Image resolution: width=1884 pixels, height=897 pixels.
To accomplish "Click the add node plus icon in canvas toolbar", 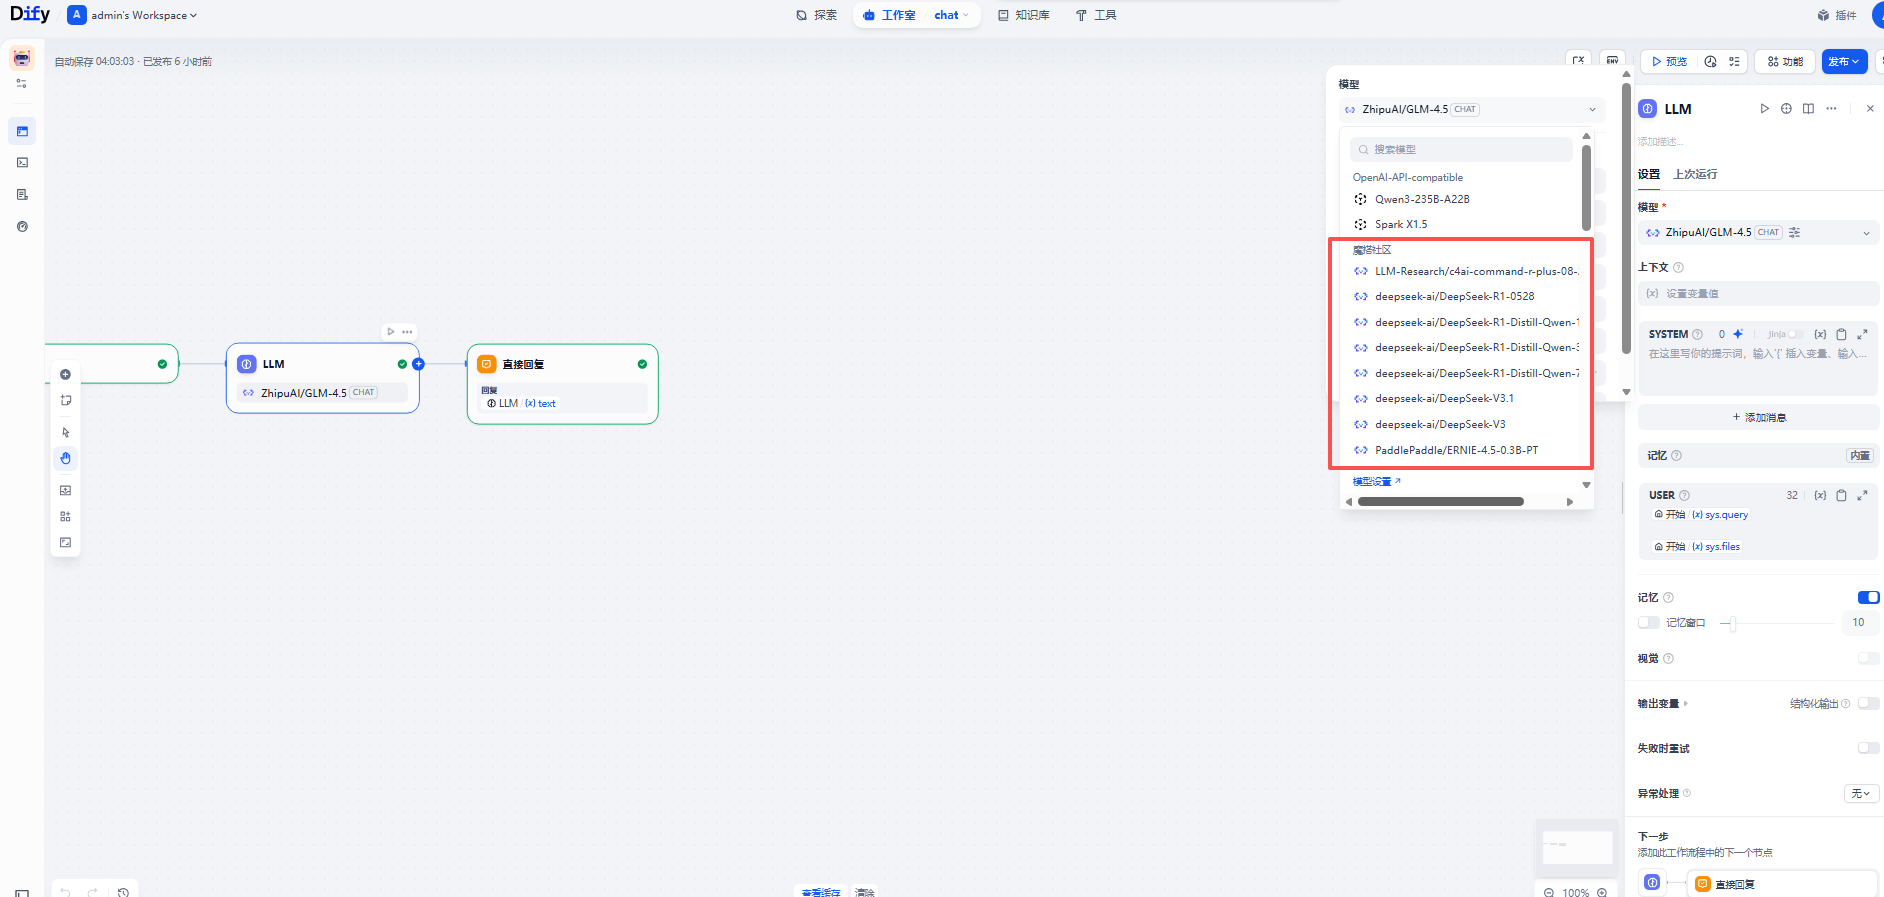I will click(66, 374).
